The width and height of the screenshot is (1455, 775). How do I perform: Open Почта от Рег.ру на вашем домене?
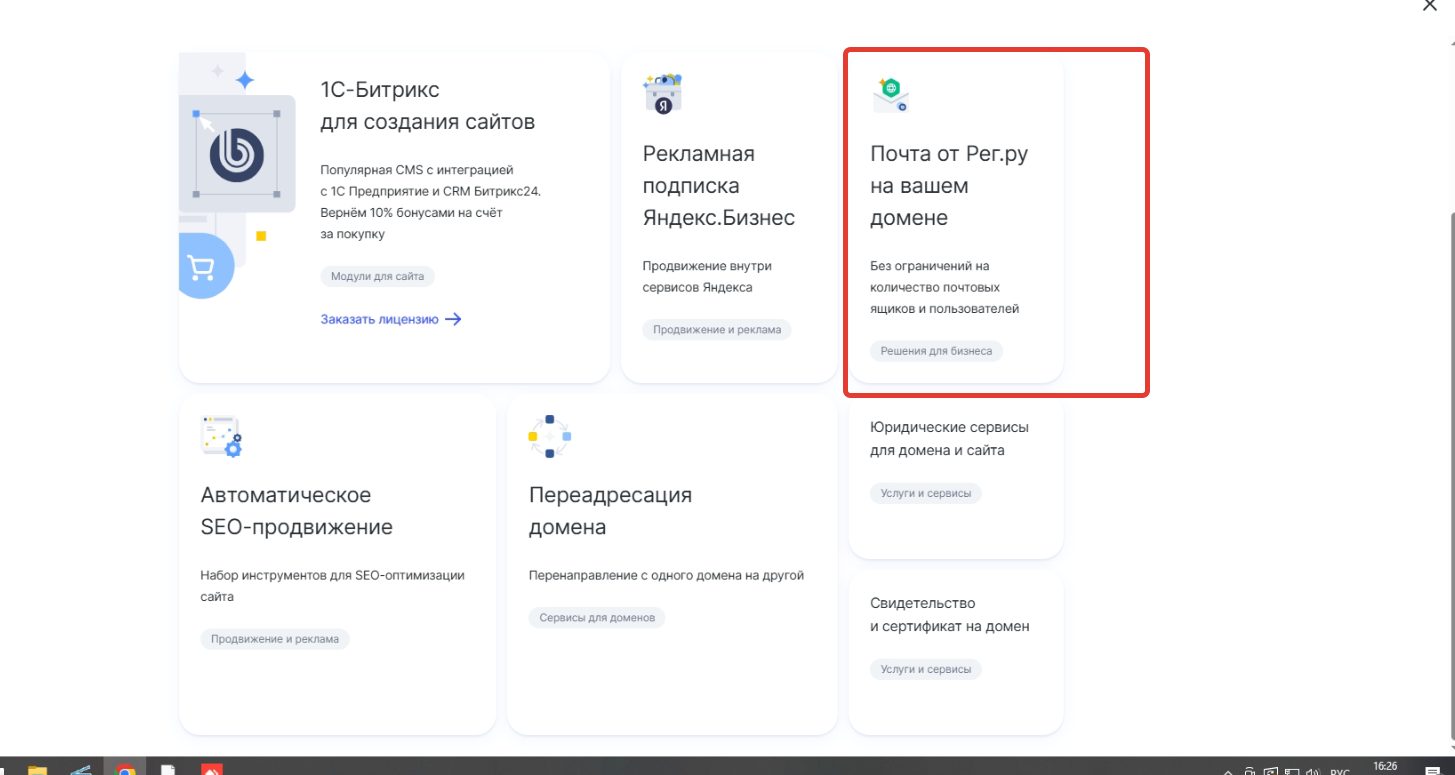click(x=949, y=186)
